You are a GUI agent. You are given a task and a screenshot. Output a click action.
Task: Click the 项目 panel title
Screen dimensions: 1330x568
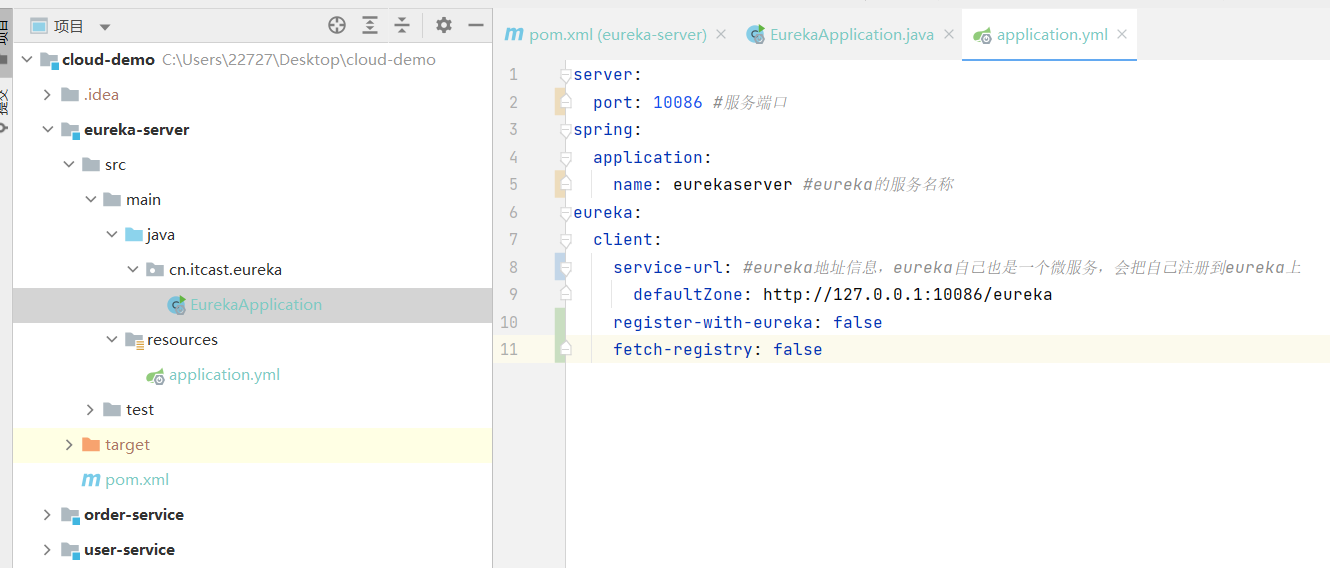pyautogui.click(x=69, y=26)
